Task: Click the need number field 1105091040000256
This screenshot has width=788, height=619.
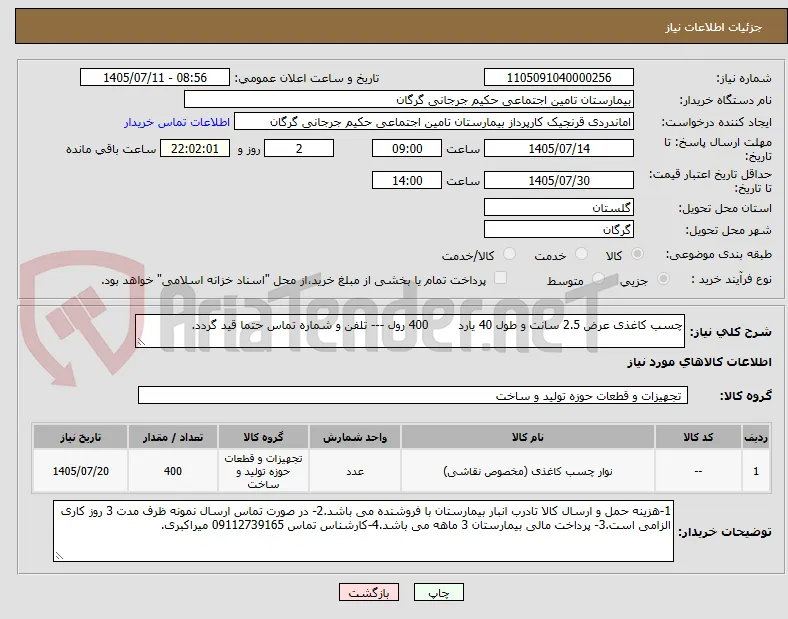Action: pyautogui.click(x=559, y=77)
